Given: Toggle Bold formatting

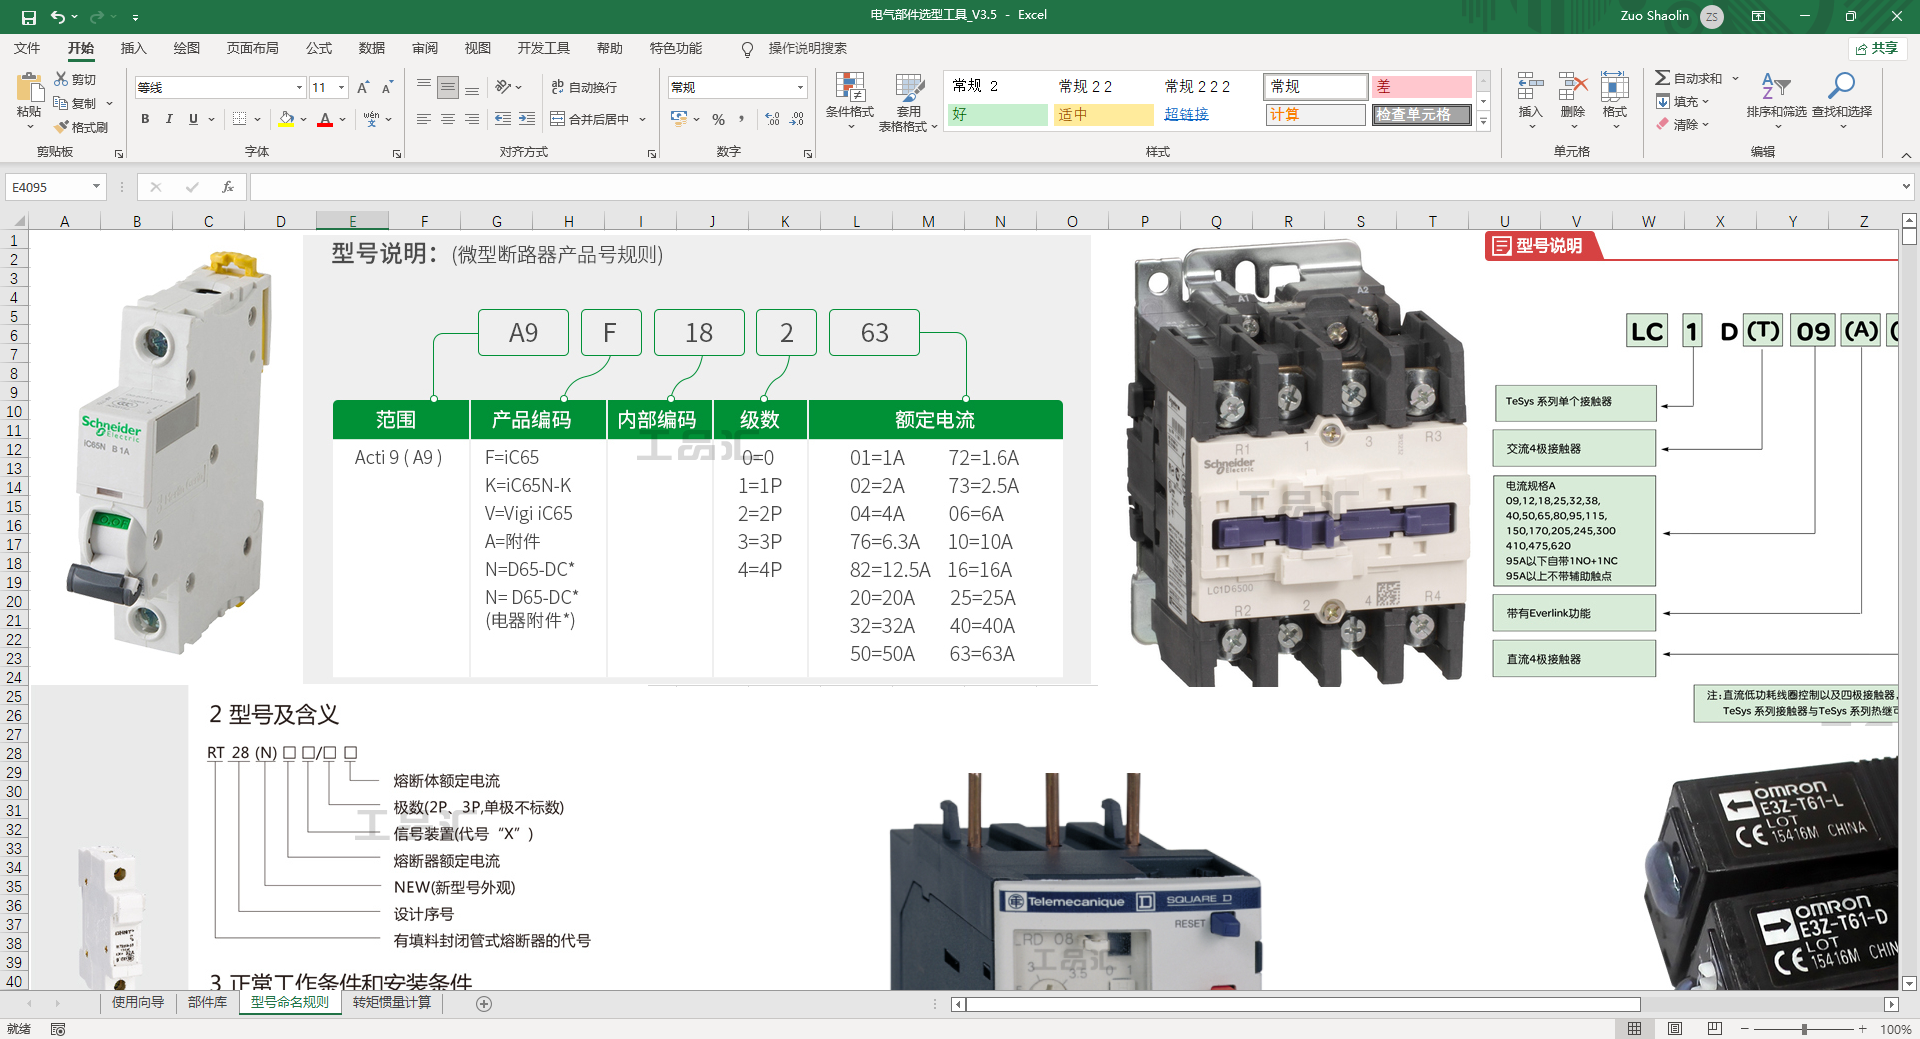Looking at the screenshot, I should point(145,119).
